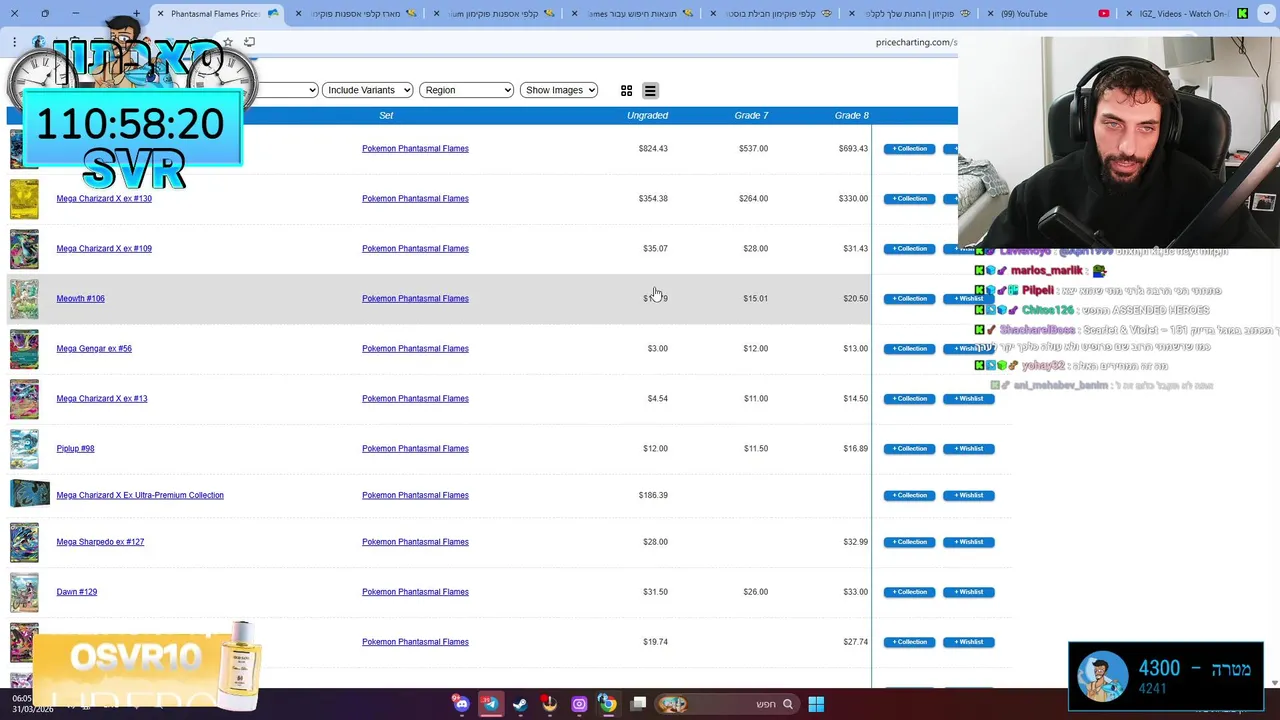
Task: Close the 'תוצאות חיפוש עבור' tab
Action: 574,14
